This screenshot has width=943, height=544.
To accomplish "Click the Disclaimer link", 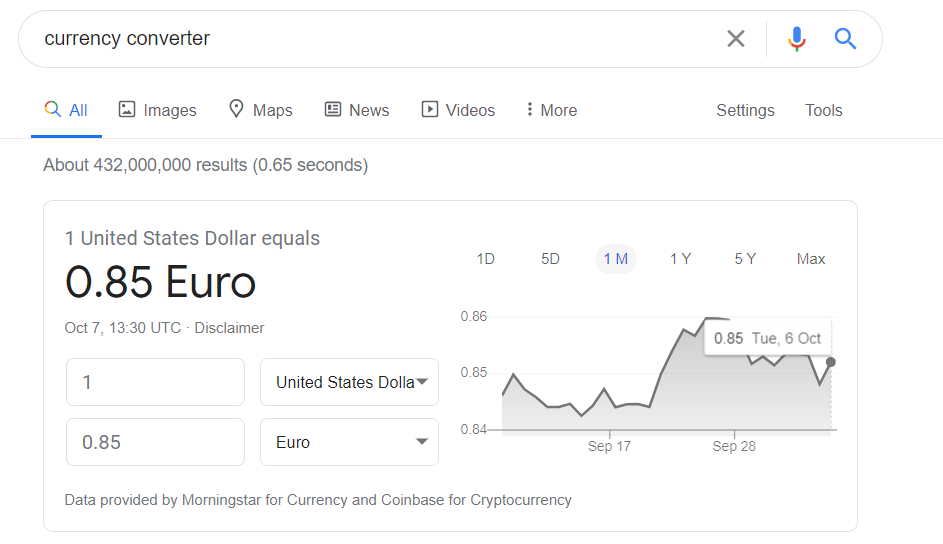I will (x=229, y=328).
